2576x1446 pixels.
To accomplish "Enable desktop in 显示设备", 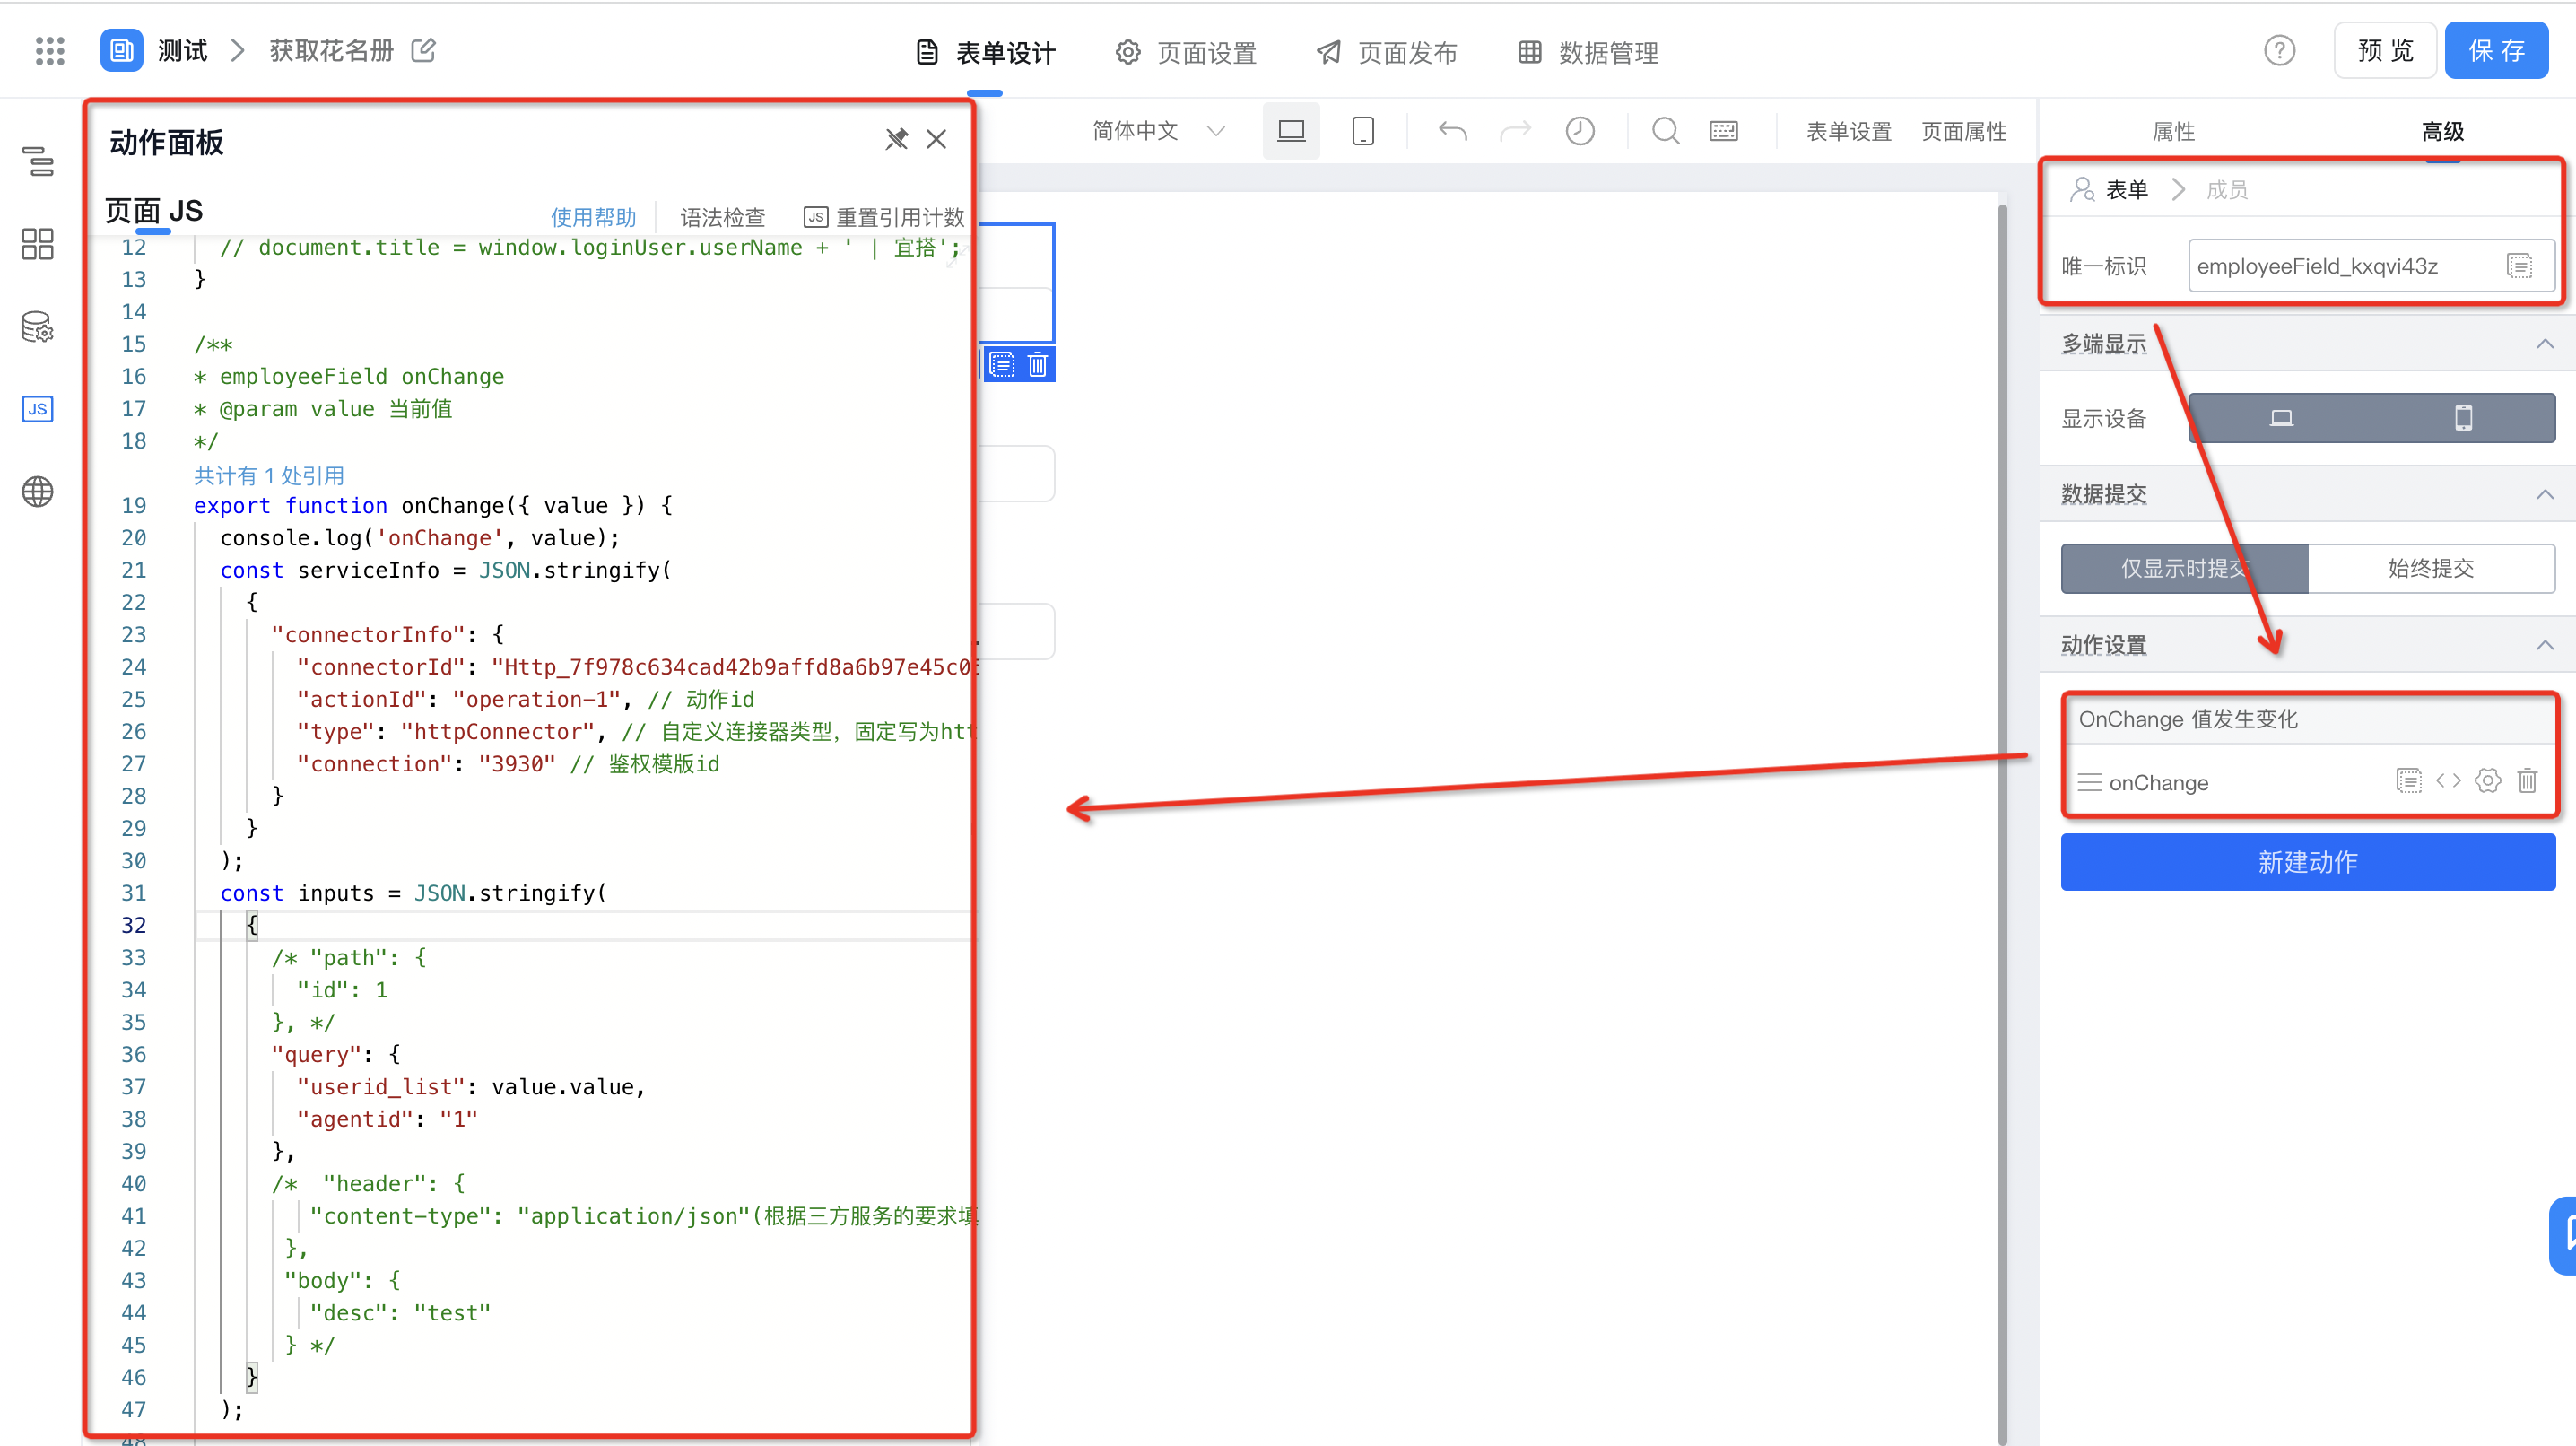I will coord(2281,418).
